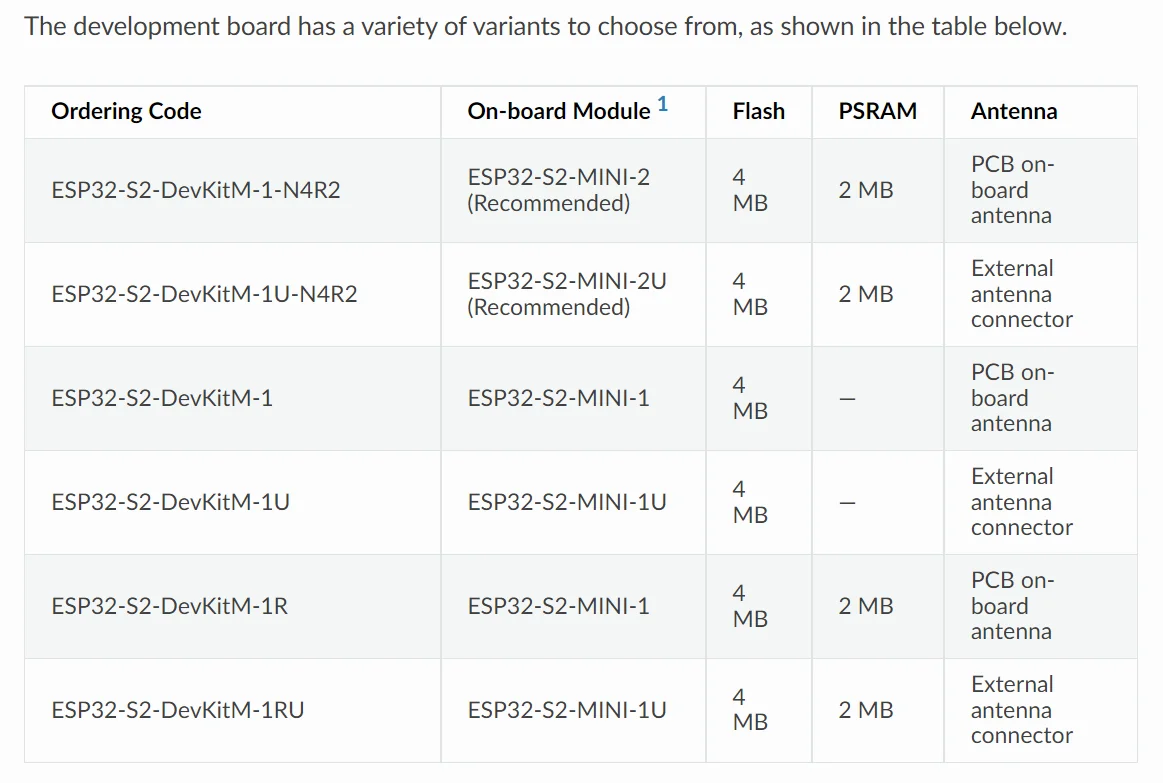
Task: Click the ESP32-S2-DevKitM-1R ordering code cell
Action: pyautogui.click(x=169, y=606)
